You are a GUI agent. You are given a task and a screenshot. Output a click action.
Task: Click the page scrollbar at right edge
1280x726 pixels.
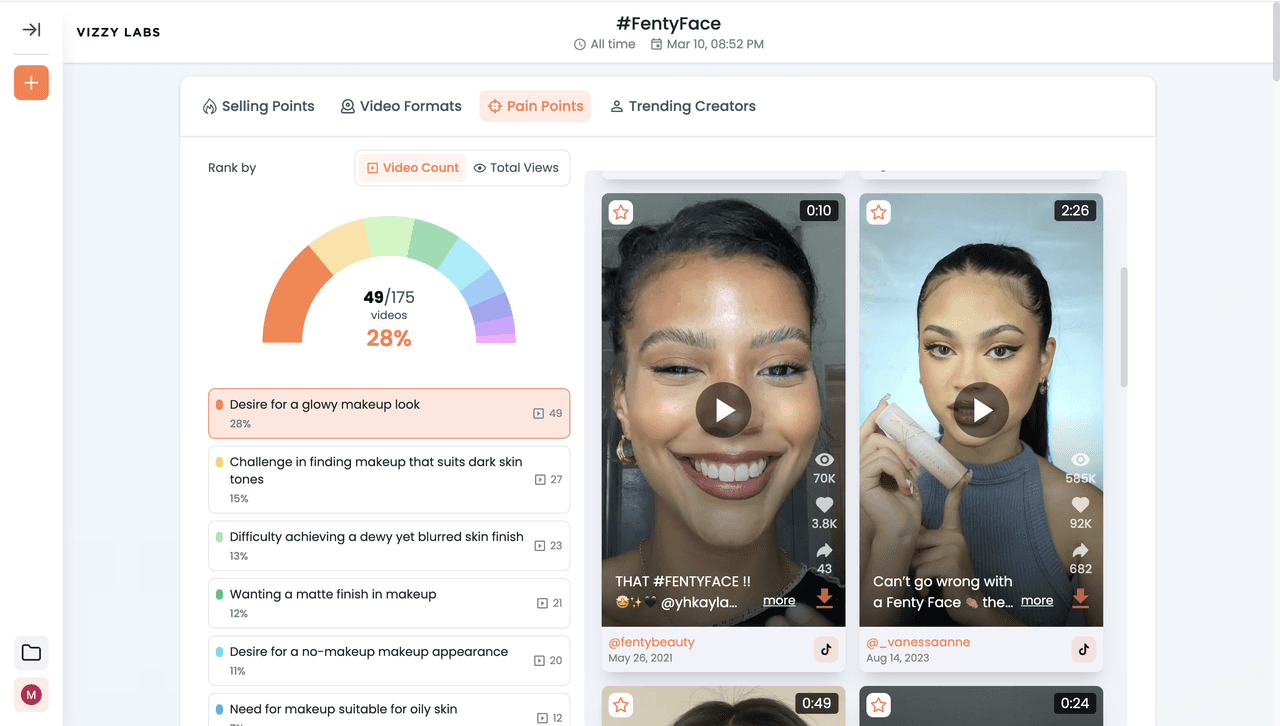pos(1275,42)
